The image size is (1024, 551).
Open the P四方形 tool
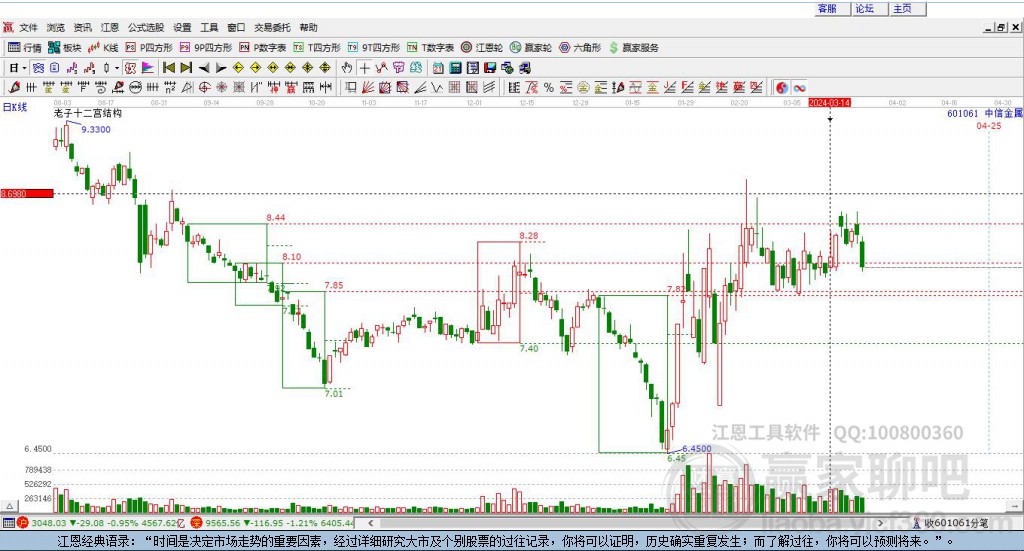pyautogui.click(x=149, y=48)
